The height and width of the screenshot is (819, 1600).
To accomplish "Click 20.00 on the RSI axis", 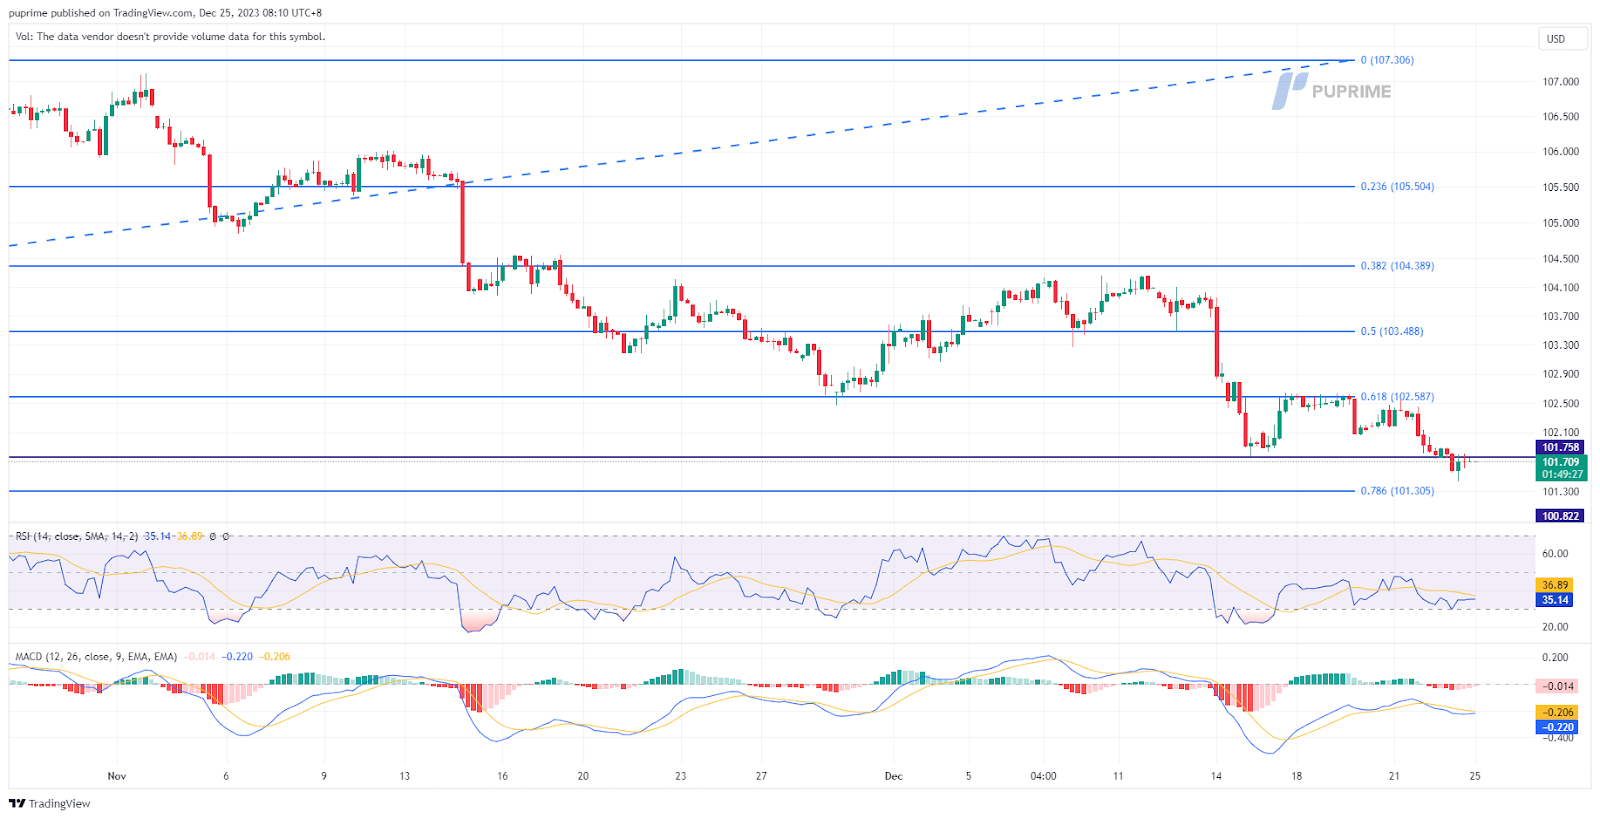I will click(1555, 627).
